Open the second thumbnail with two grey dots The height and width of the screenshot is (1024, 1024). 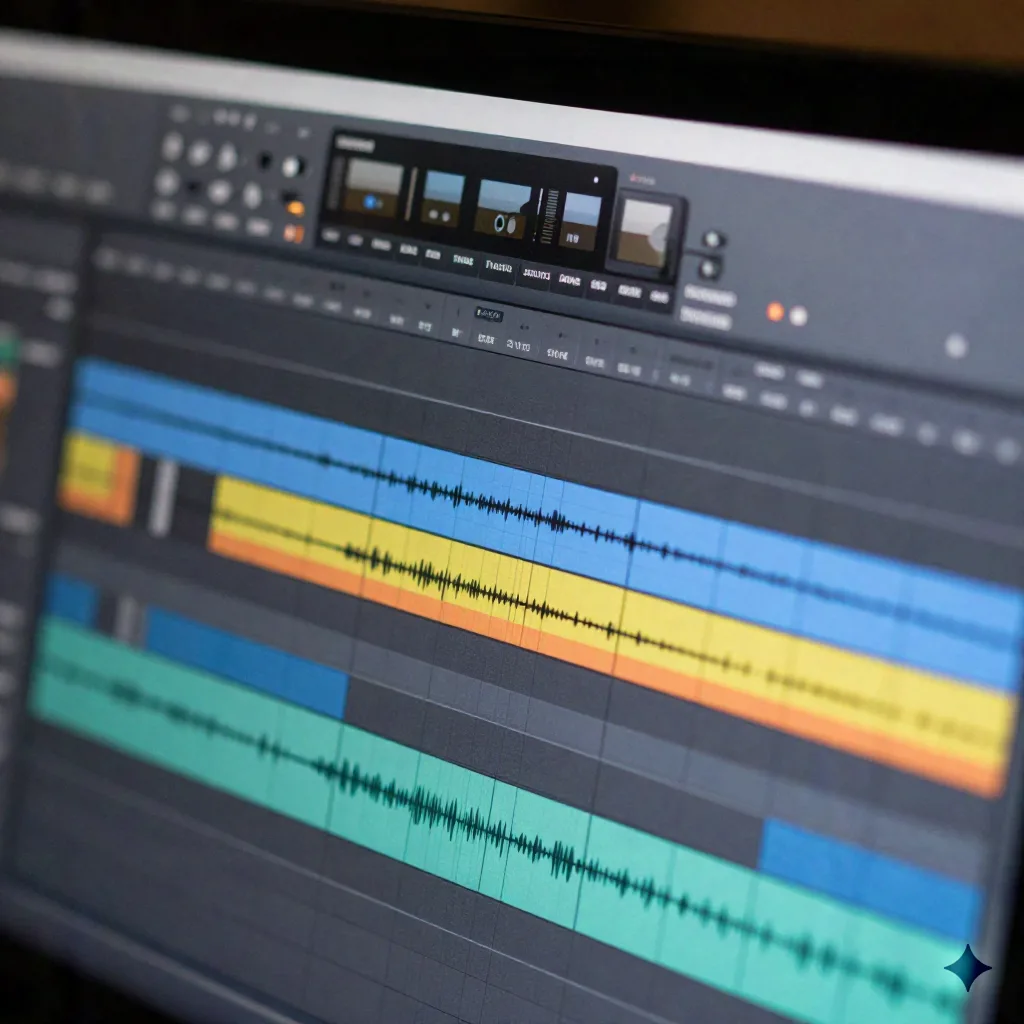point(443,199)
